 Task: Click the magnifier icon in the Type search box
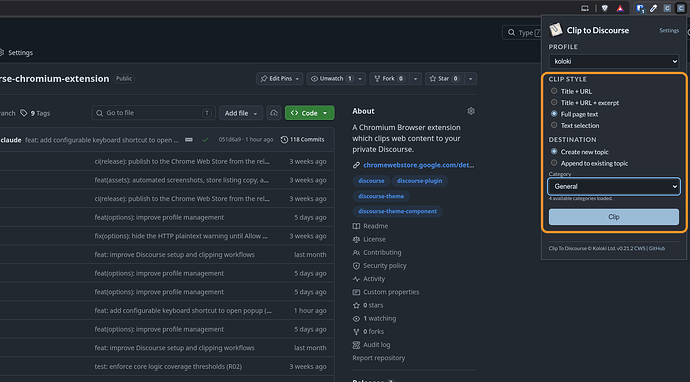(x=511, y=33)
